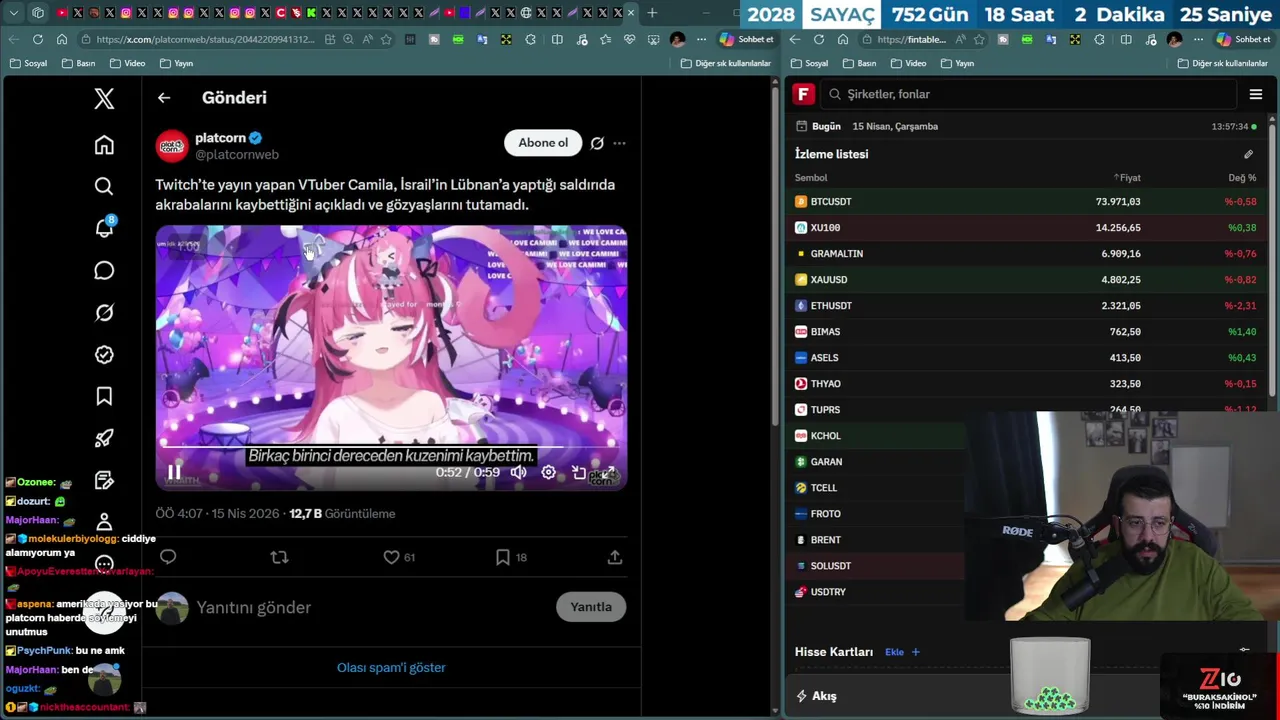Open the Grok icon in X sidebar
Screen dimensions: 1280x720
(104, 313)
